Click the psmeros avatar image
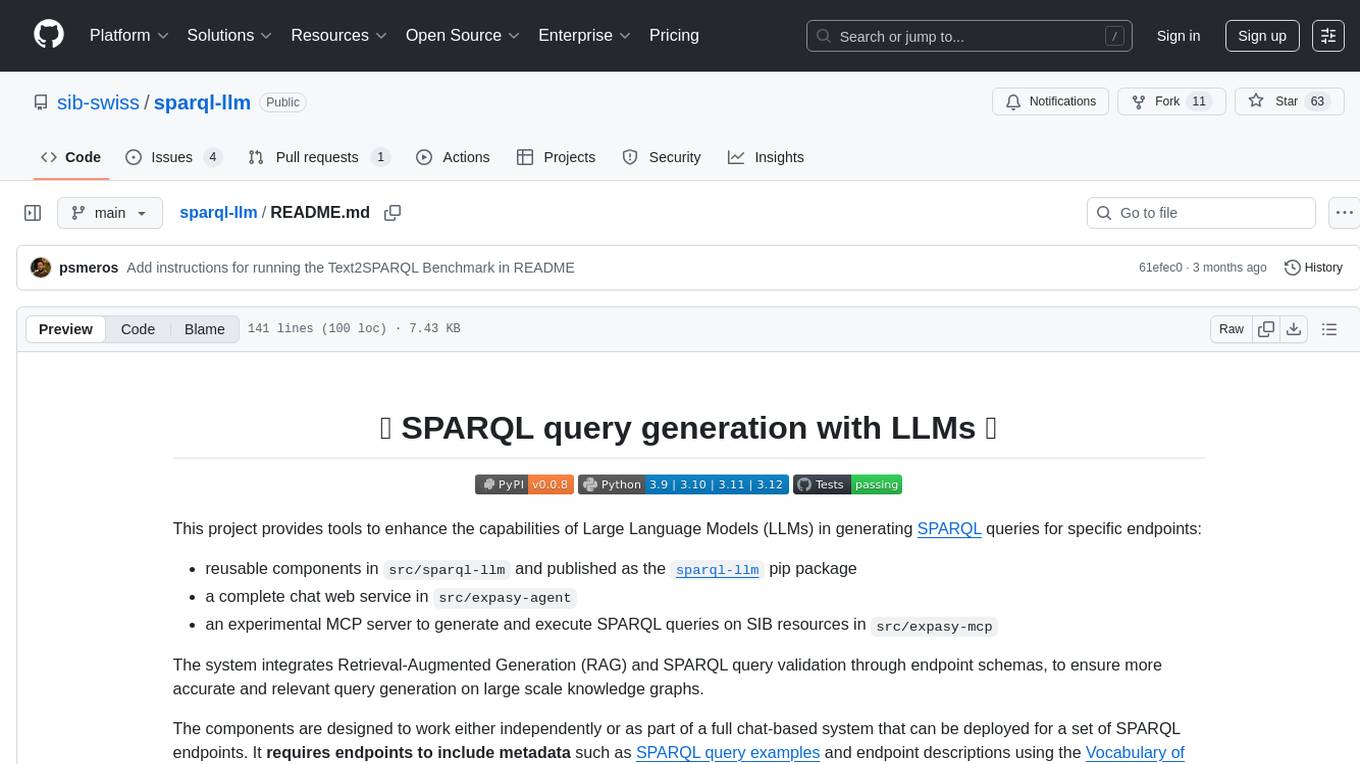The width and height of the screenshot is (1360, 764). tap(41, 268)
